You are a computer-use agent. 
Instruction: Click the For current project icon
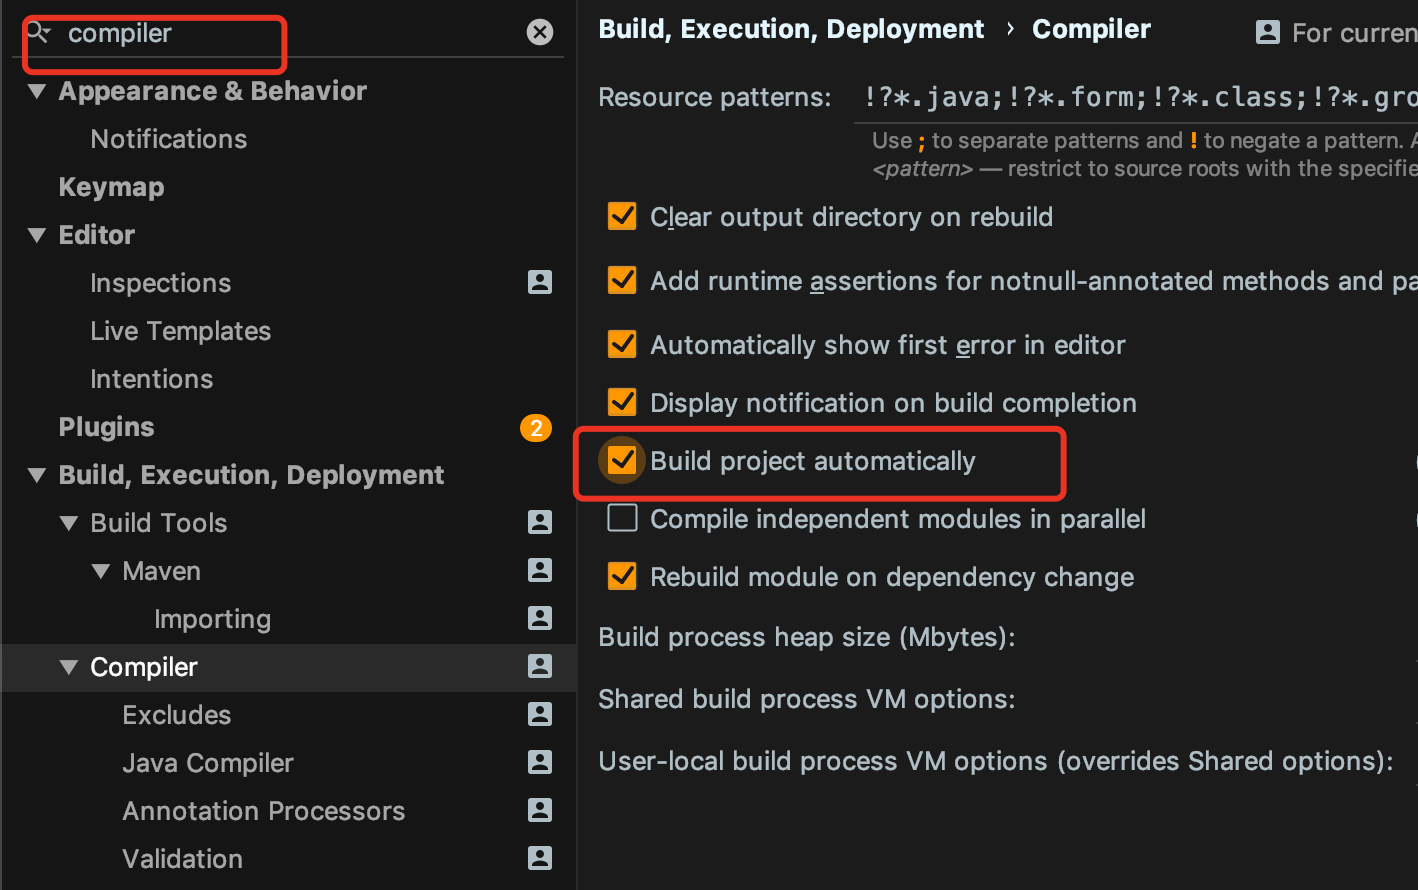(x=1268, y=33)
